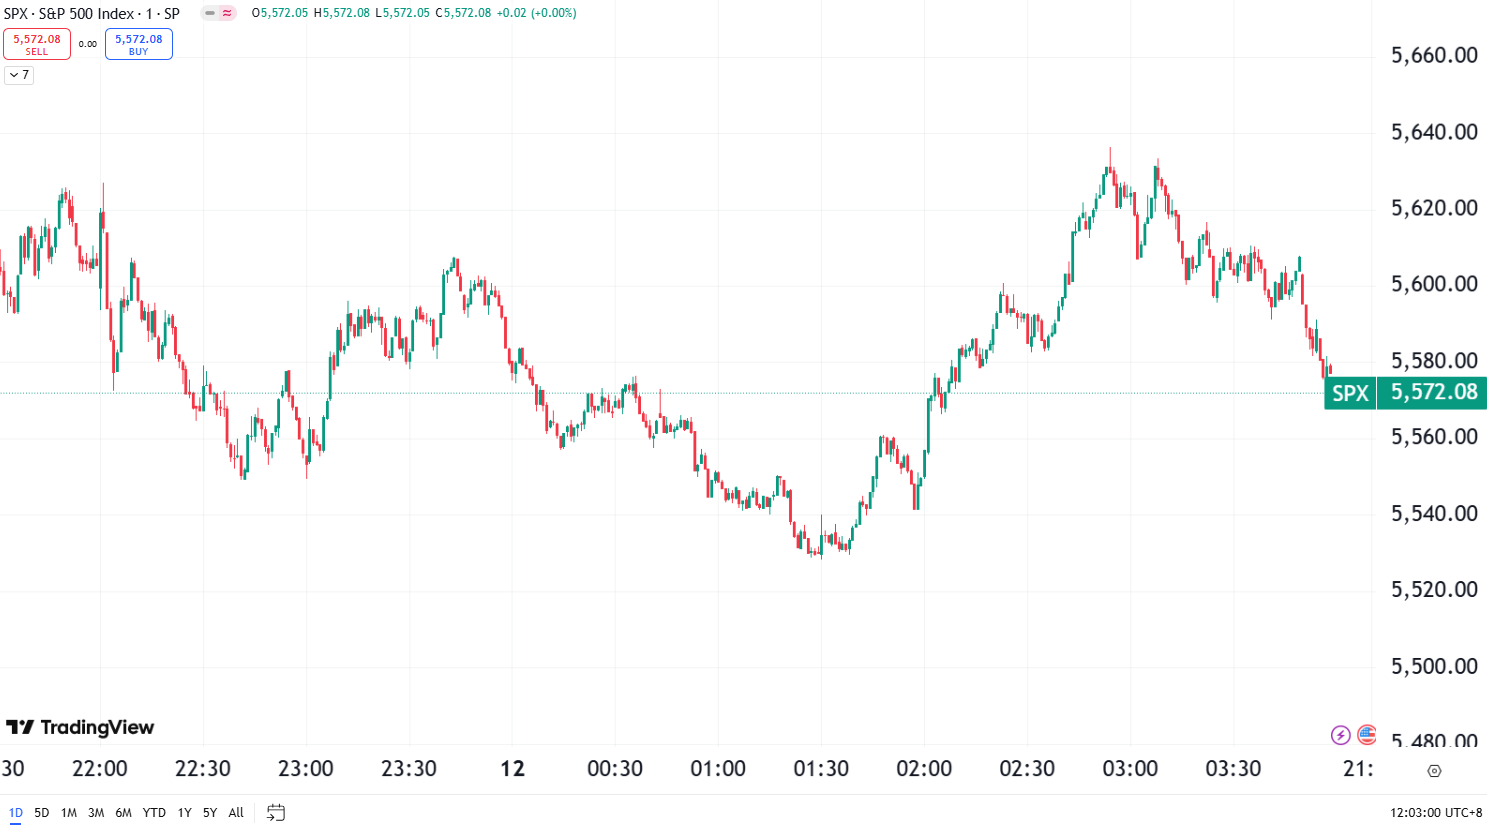This screenshot has height=830, width=1487.
Task: Click the go-to-date calendar icon beside timeframes
Action: pyautogui.click(x=276, y=813)
